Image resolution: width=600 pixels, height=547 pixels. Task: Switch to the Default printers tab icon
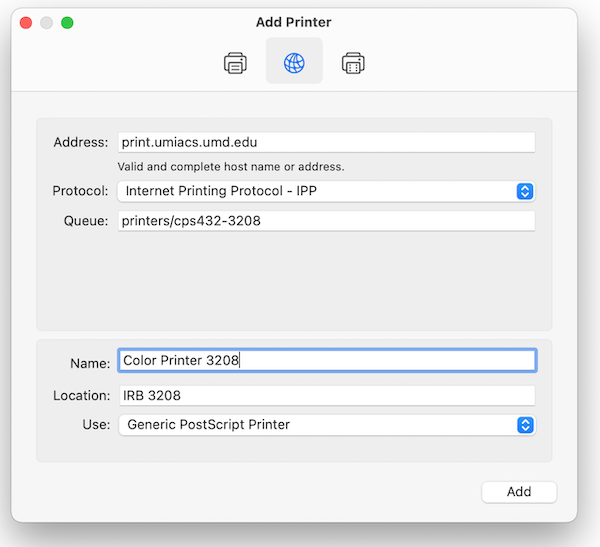click(235, 64)
